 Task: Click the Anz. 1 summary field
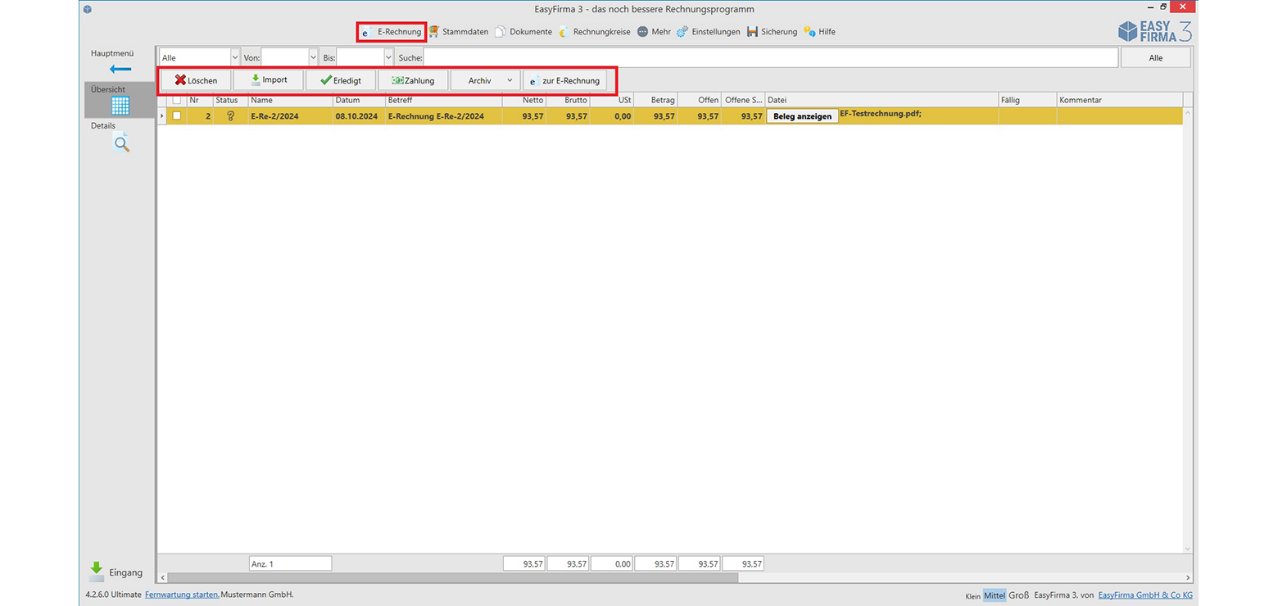(x=290, y=564)
